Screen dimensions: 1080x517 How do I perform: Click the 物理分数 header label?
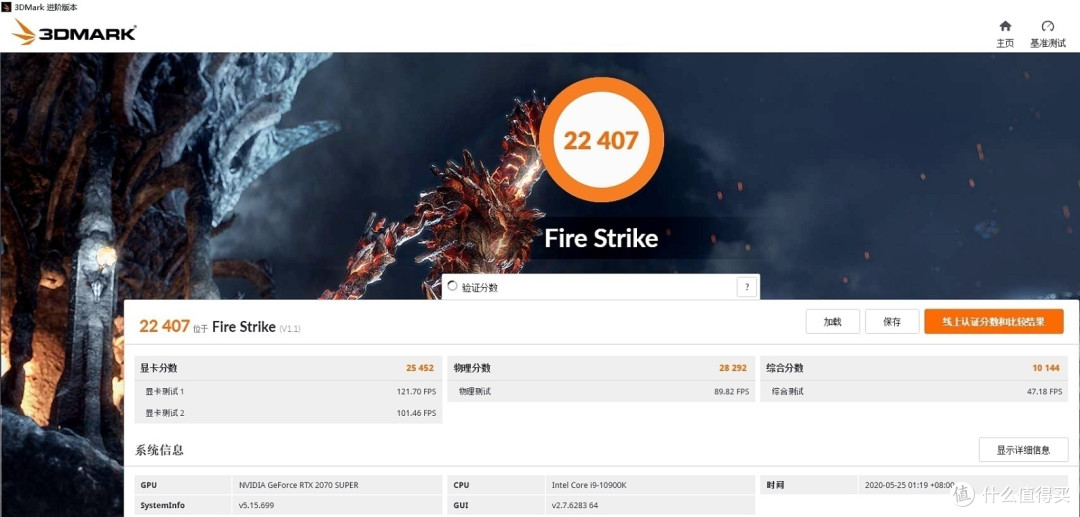tap(472, 368)
